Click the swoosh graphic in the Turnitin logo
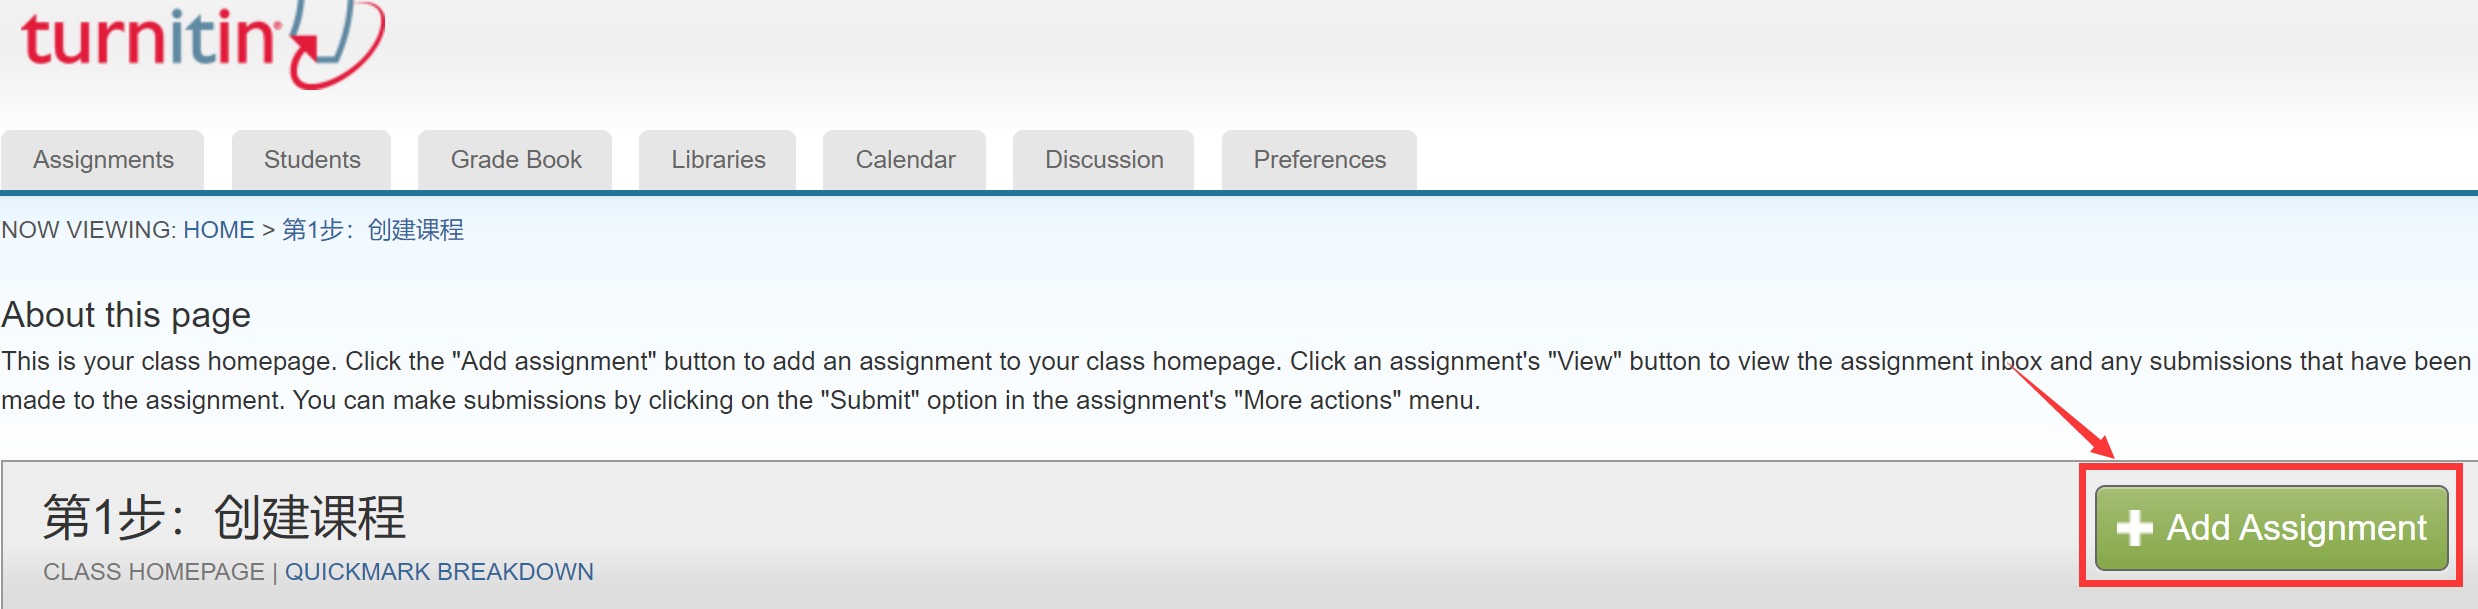 [x=336, y=45]
